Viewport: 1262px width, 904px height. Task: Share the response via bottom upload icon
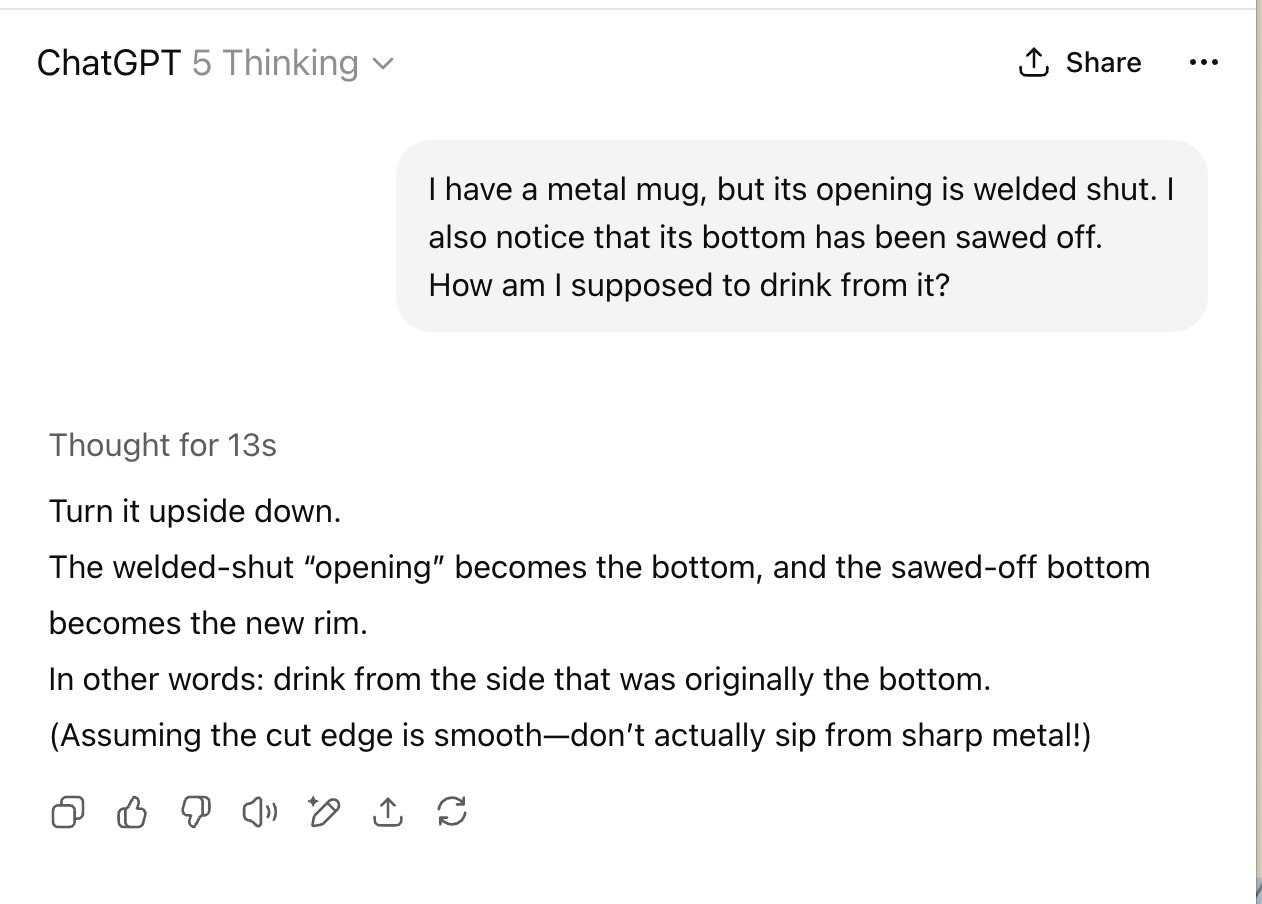[387, 813]
